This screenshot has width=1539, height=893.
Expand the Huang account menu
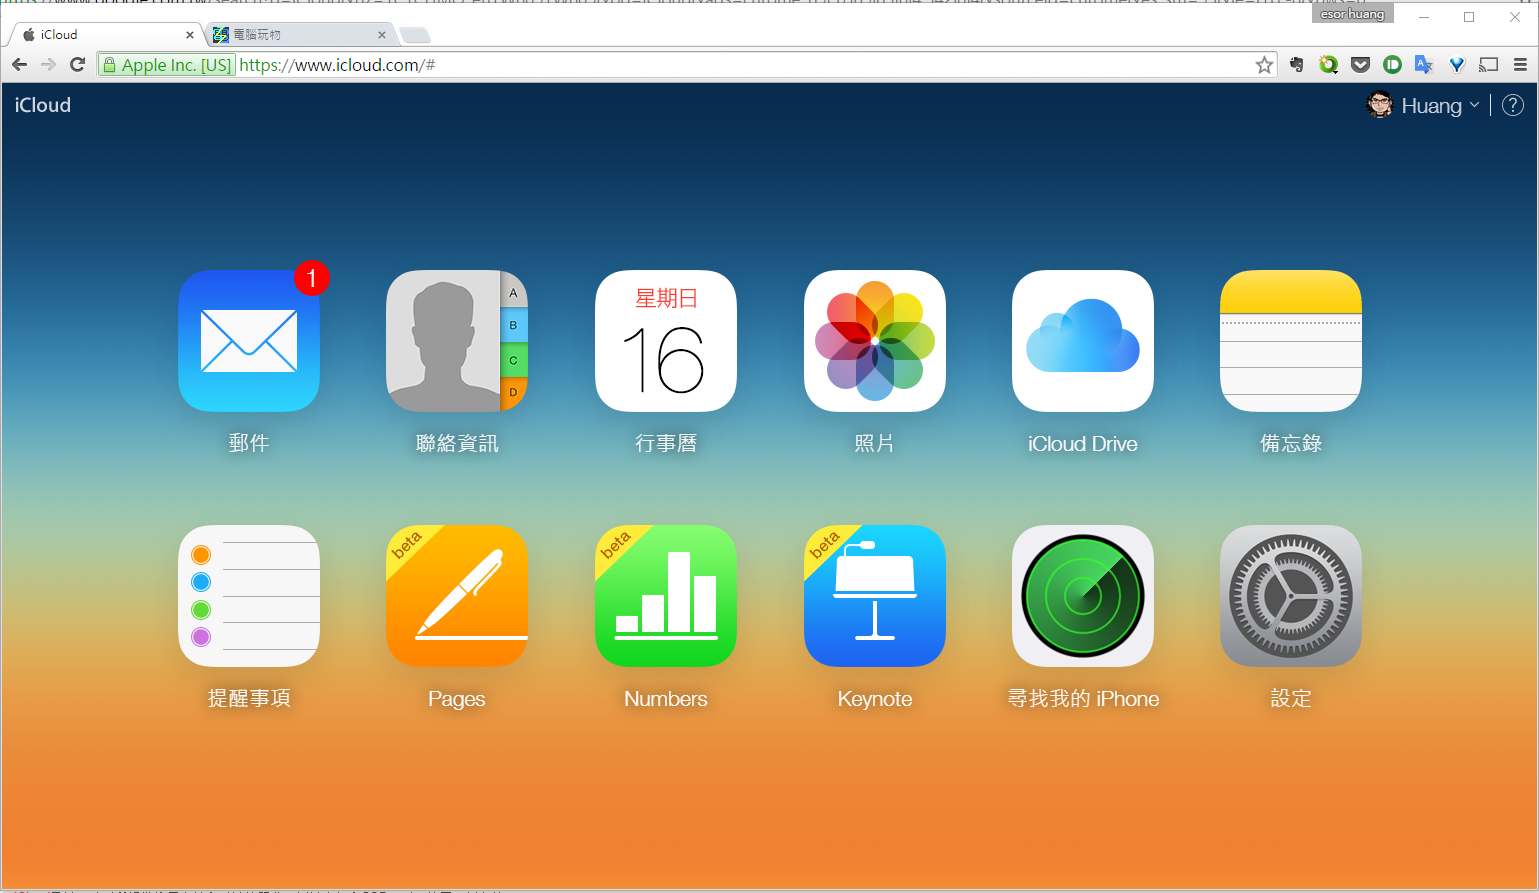tap(1440, 106)
